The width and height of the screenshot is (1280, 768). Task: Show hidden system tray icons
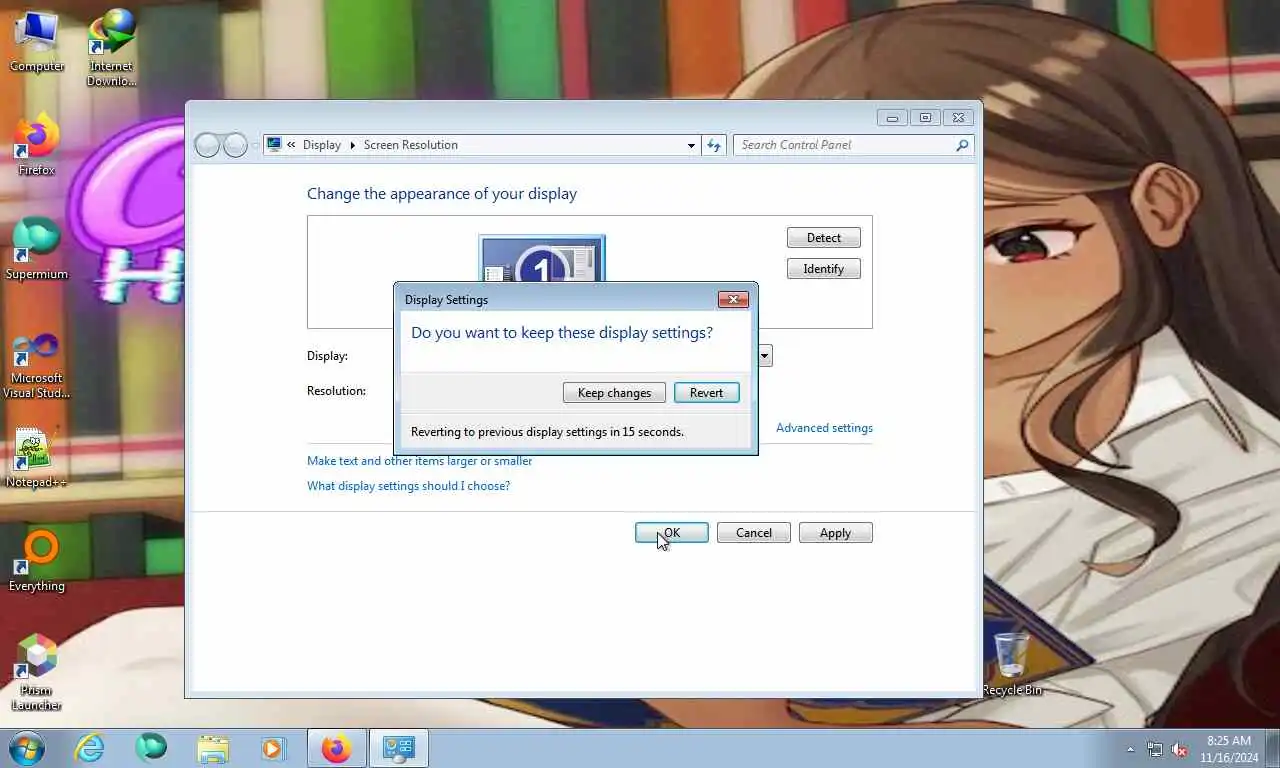1130,749
